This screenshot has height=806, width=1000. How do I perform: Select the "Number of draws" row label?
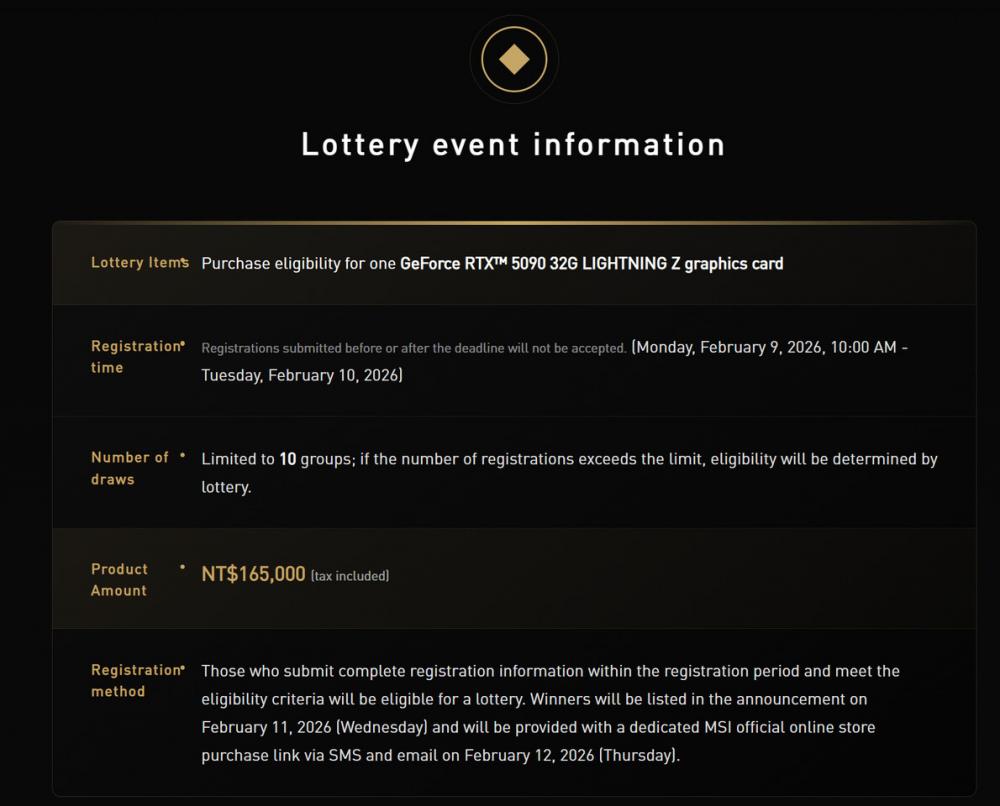(129, 468)
